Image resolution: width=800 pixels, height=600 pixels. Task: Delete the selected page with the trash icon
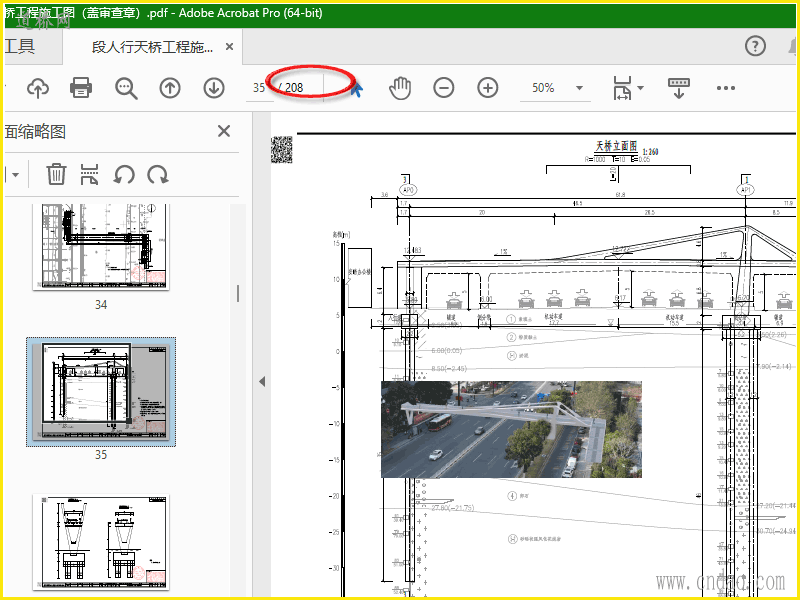56,175
